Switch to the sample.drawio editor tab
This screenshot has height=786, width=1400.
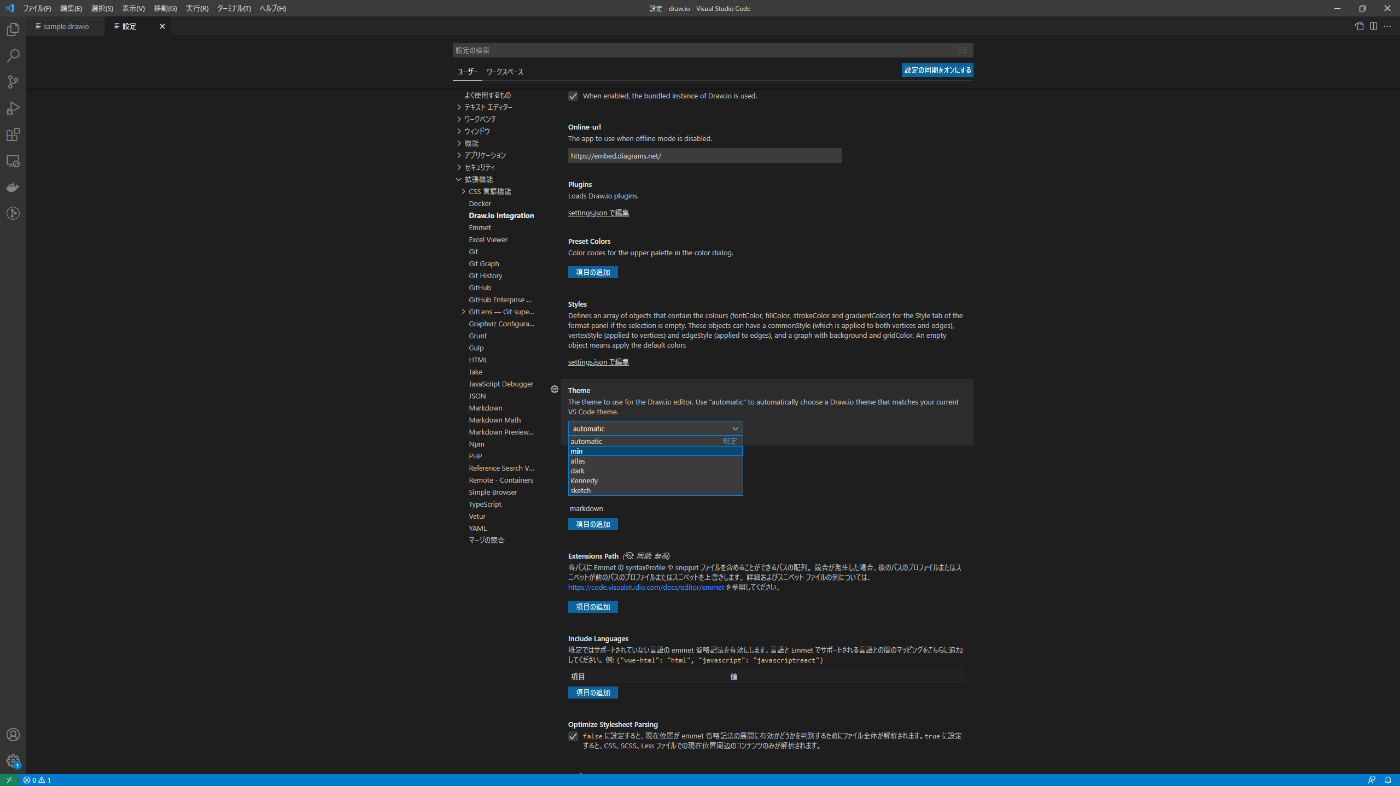(x=65, y=26)
